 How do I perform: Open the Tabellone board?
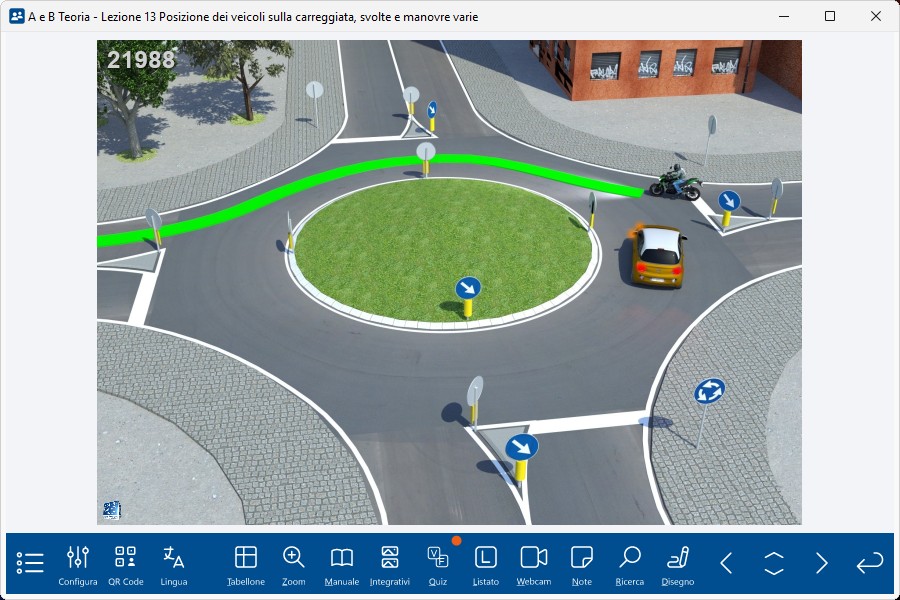246,564
